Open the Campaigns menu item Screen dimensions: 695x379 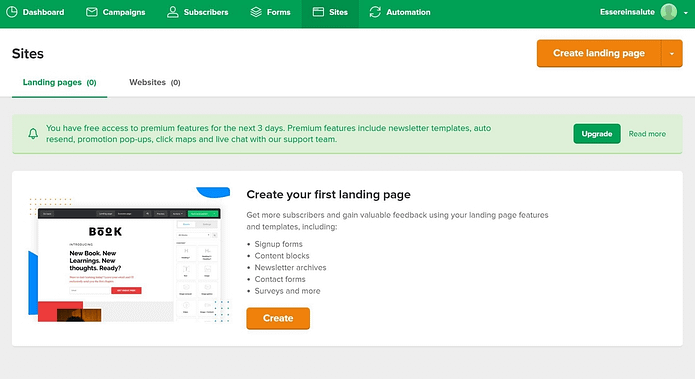point(115,12)
